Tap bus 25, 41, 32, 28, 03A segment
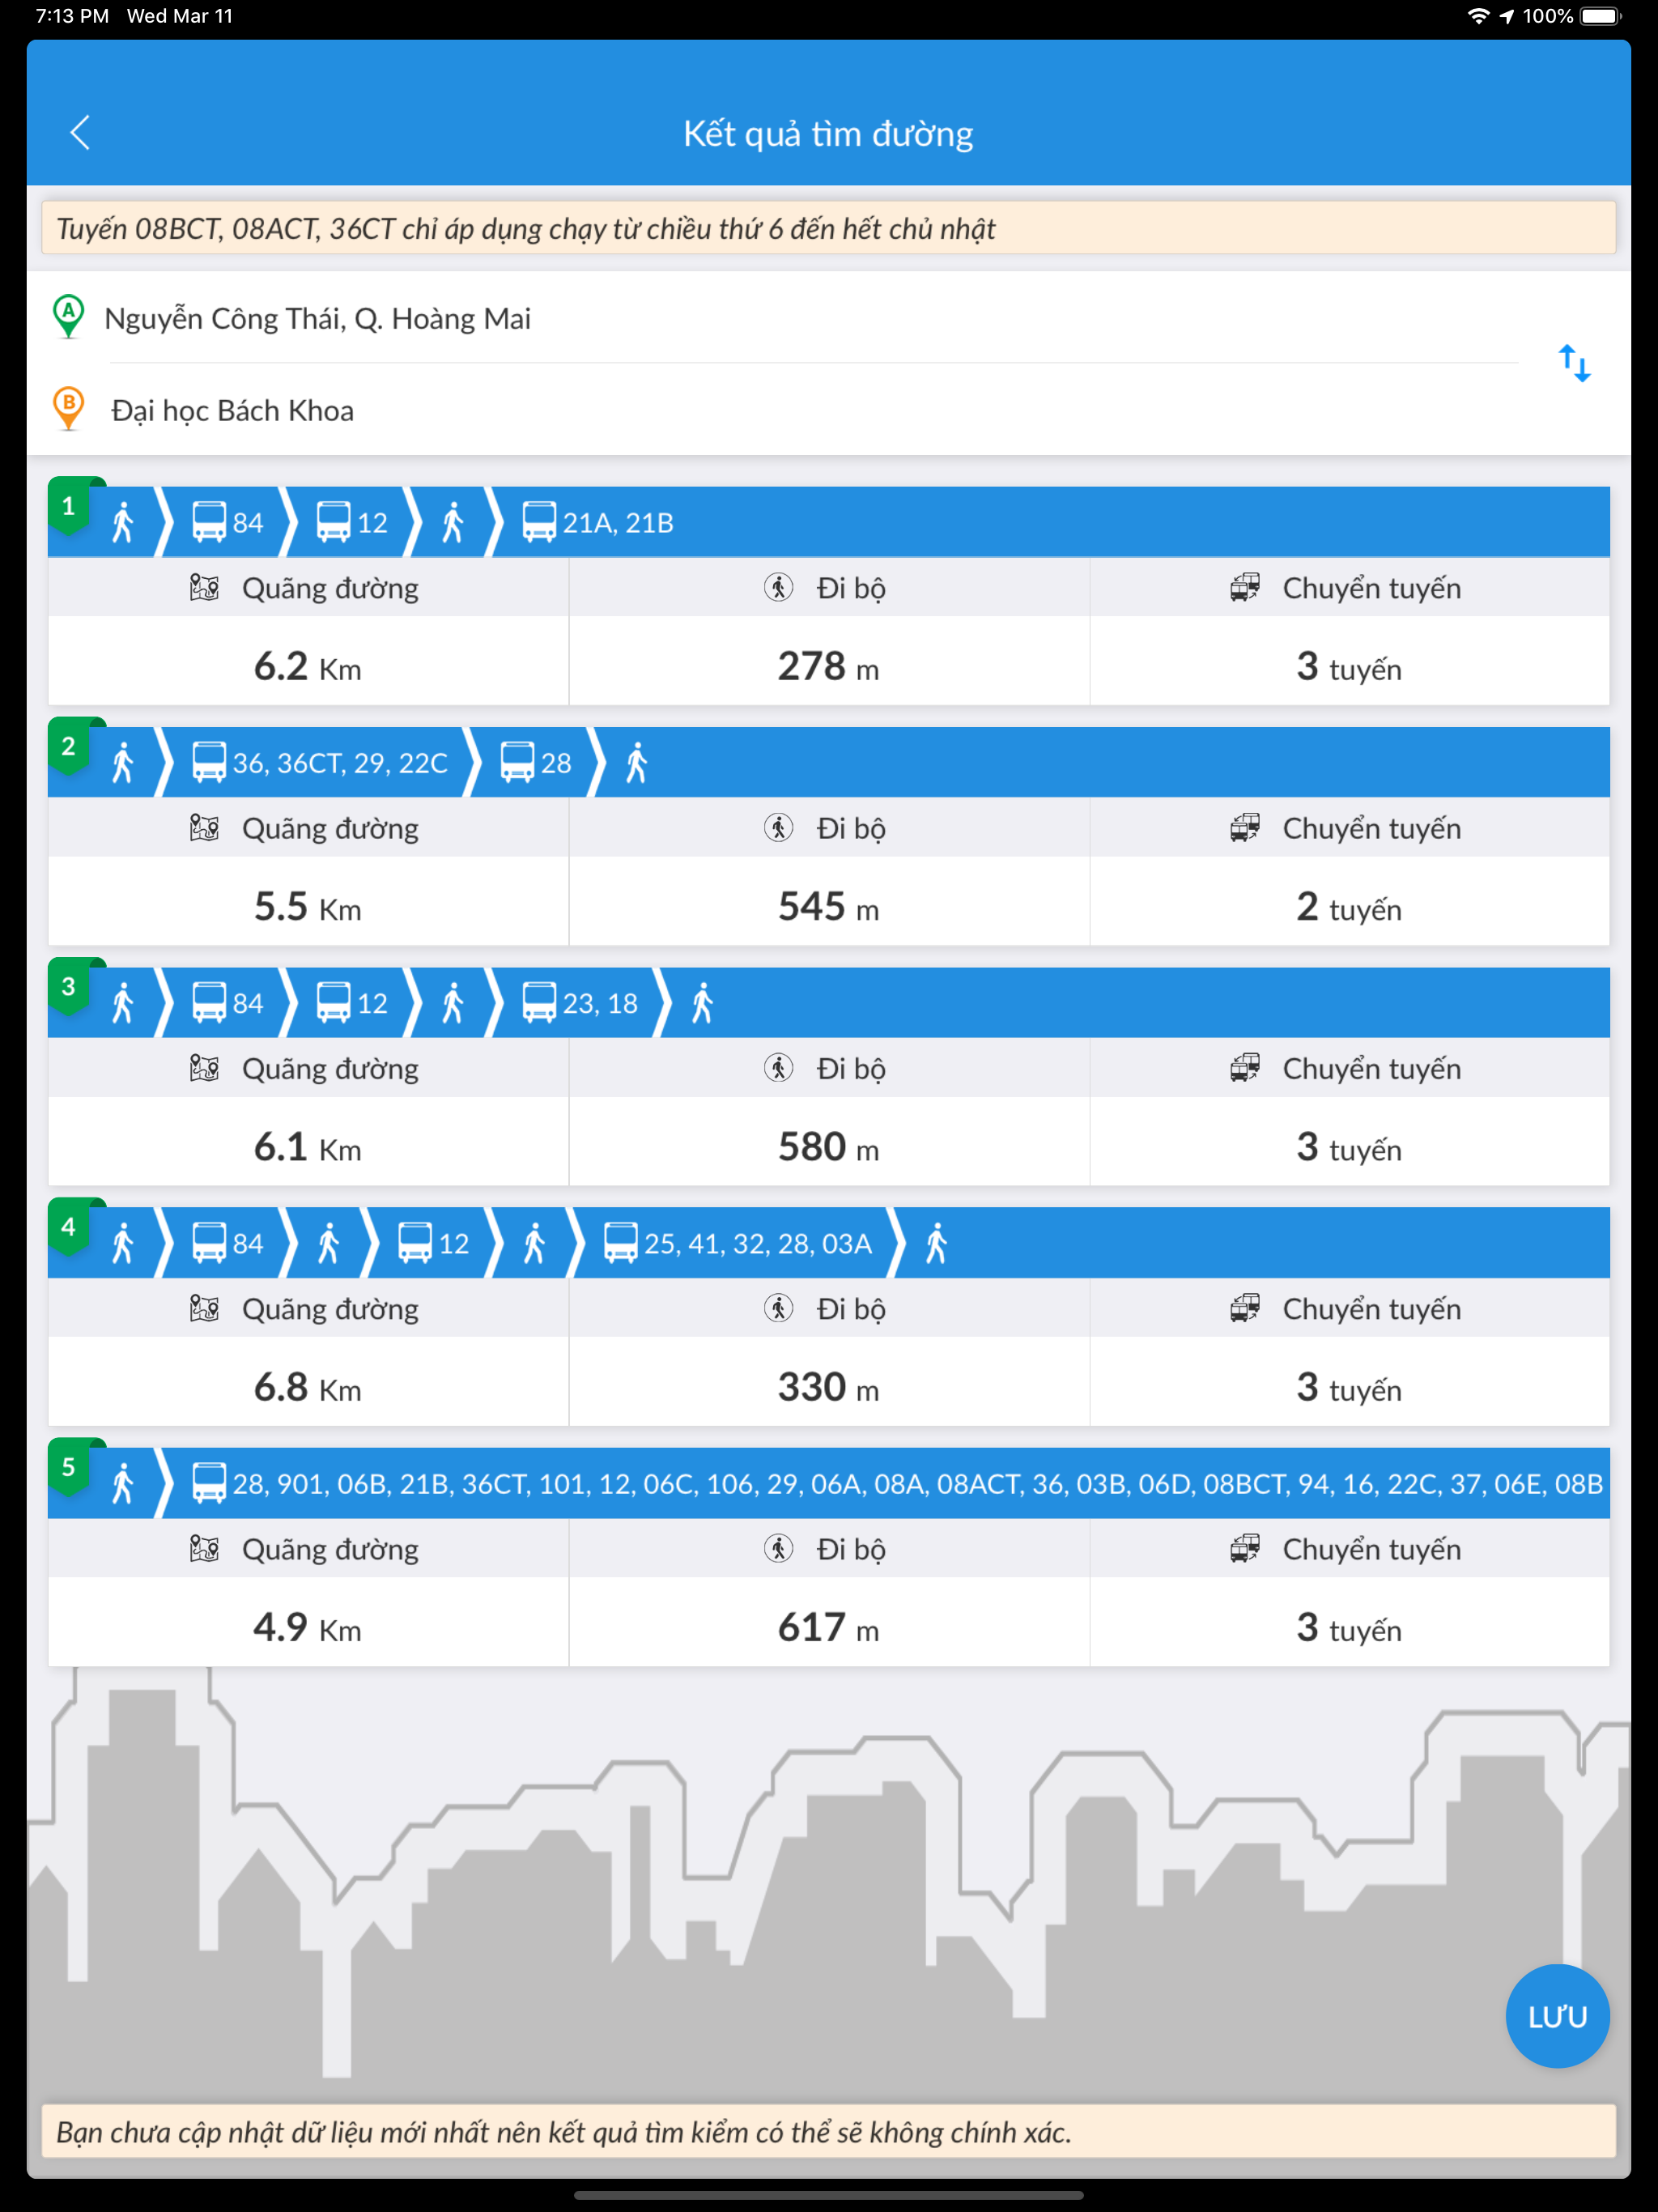 click(738, 1243)
